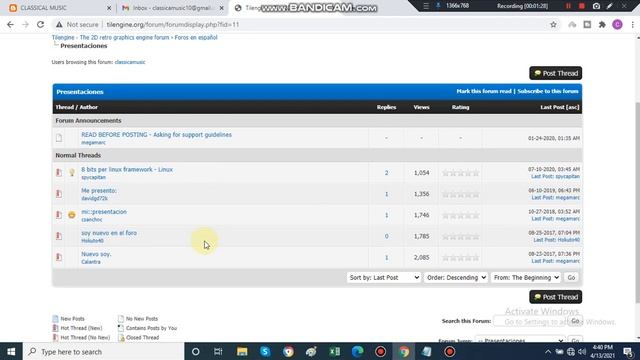Sort threads by Views column header
This screenshot has height=360, width=640.
pos(421,107)
